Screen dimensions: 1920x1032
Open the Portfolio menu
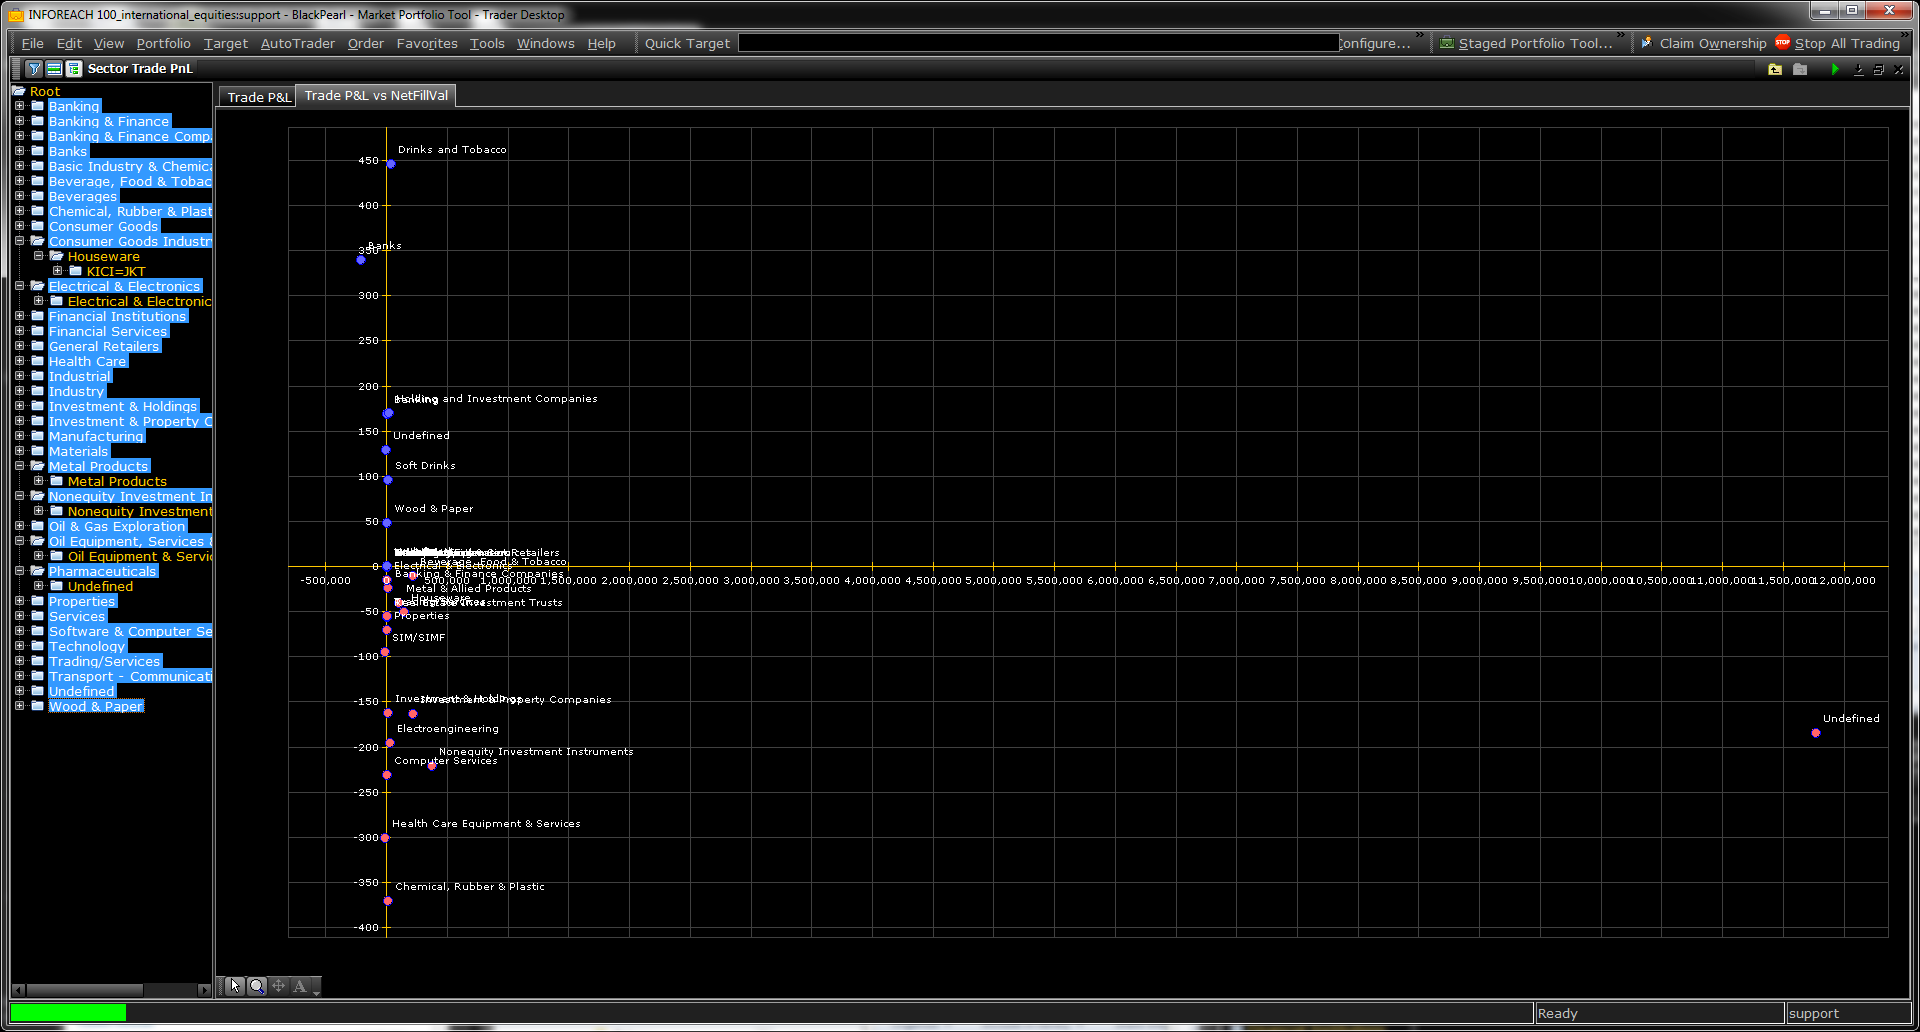pos(163,43)
